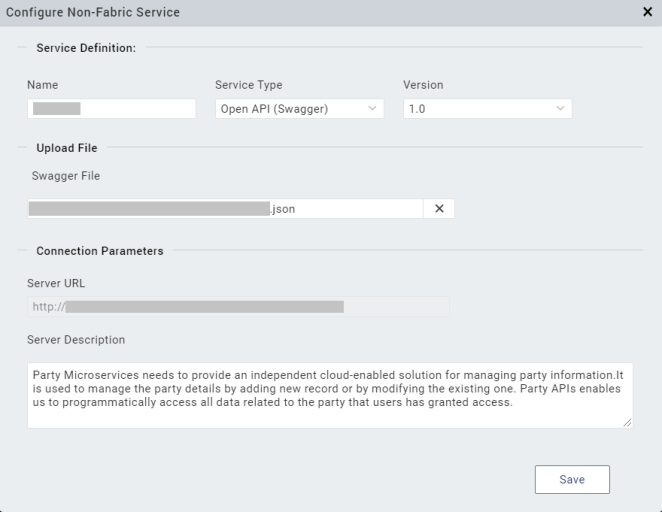Expand the Version 1.0 dropdown
This screenshot has width=662, height=512.
[x=486, y=109]
